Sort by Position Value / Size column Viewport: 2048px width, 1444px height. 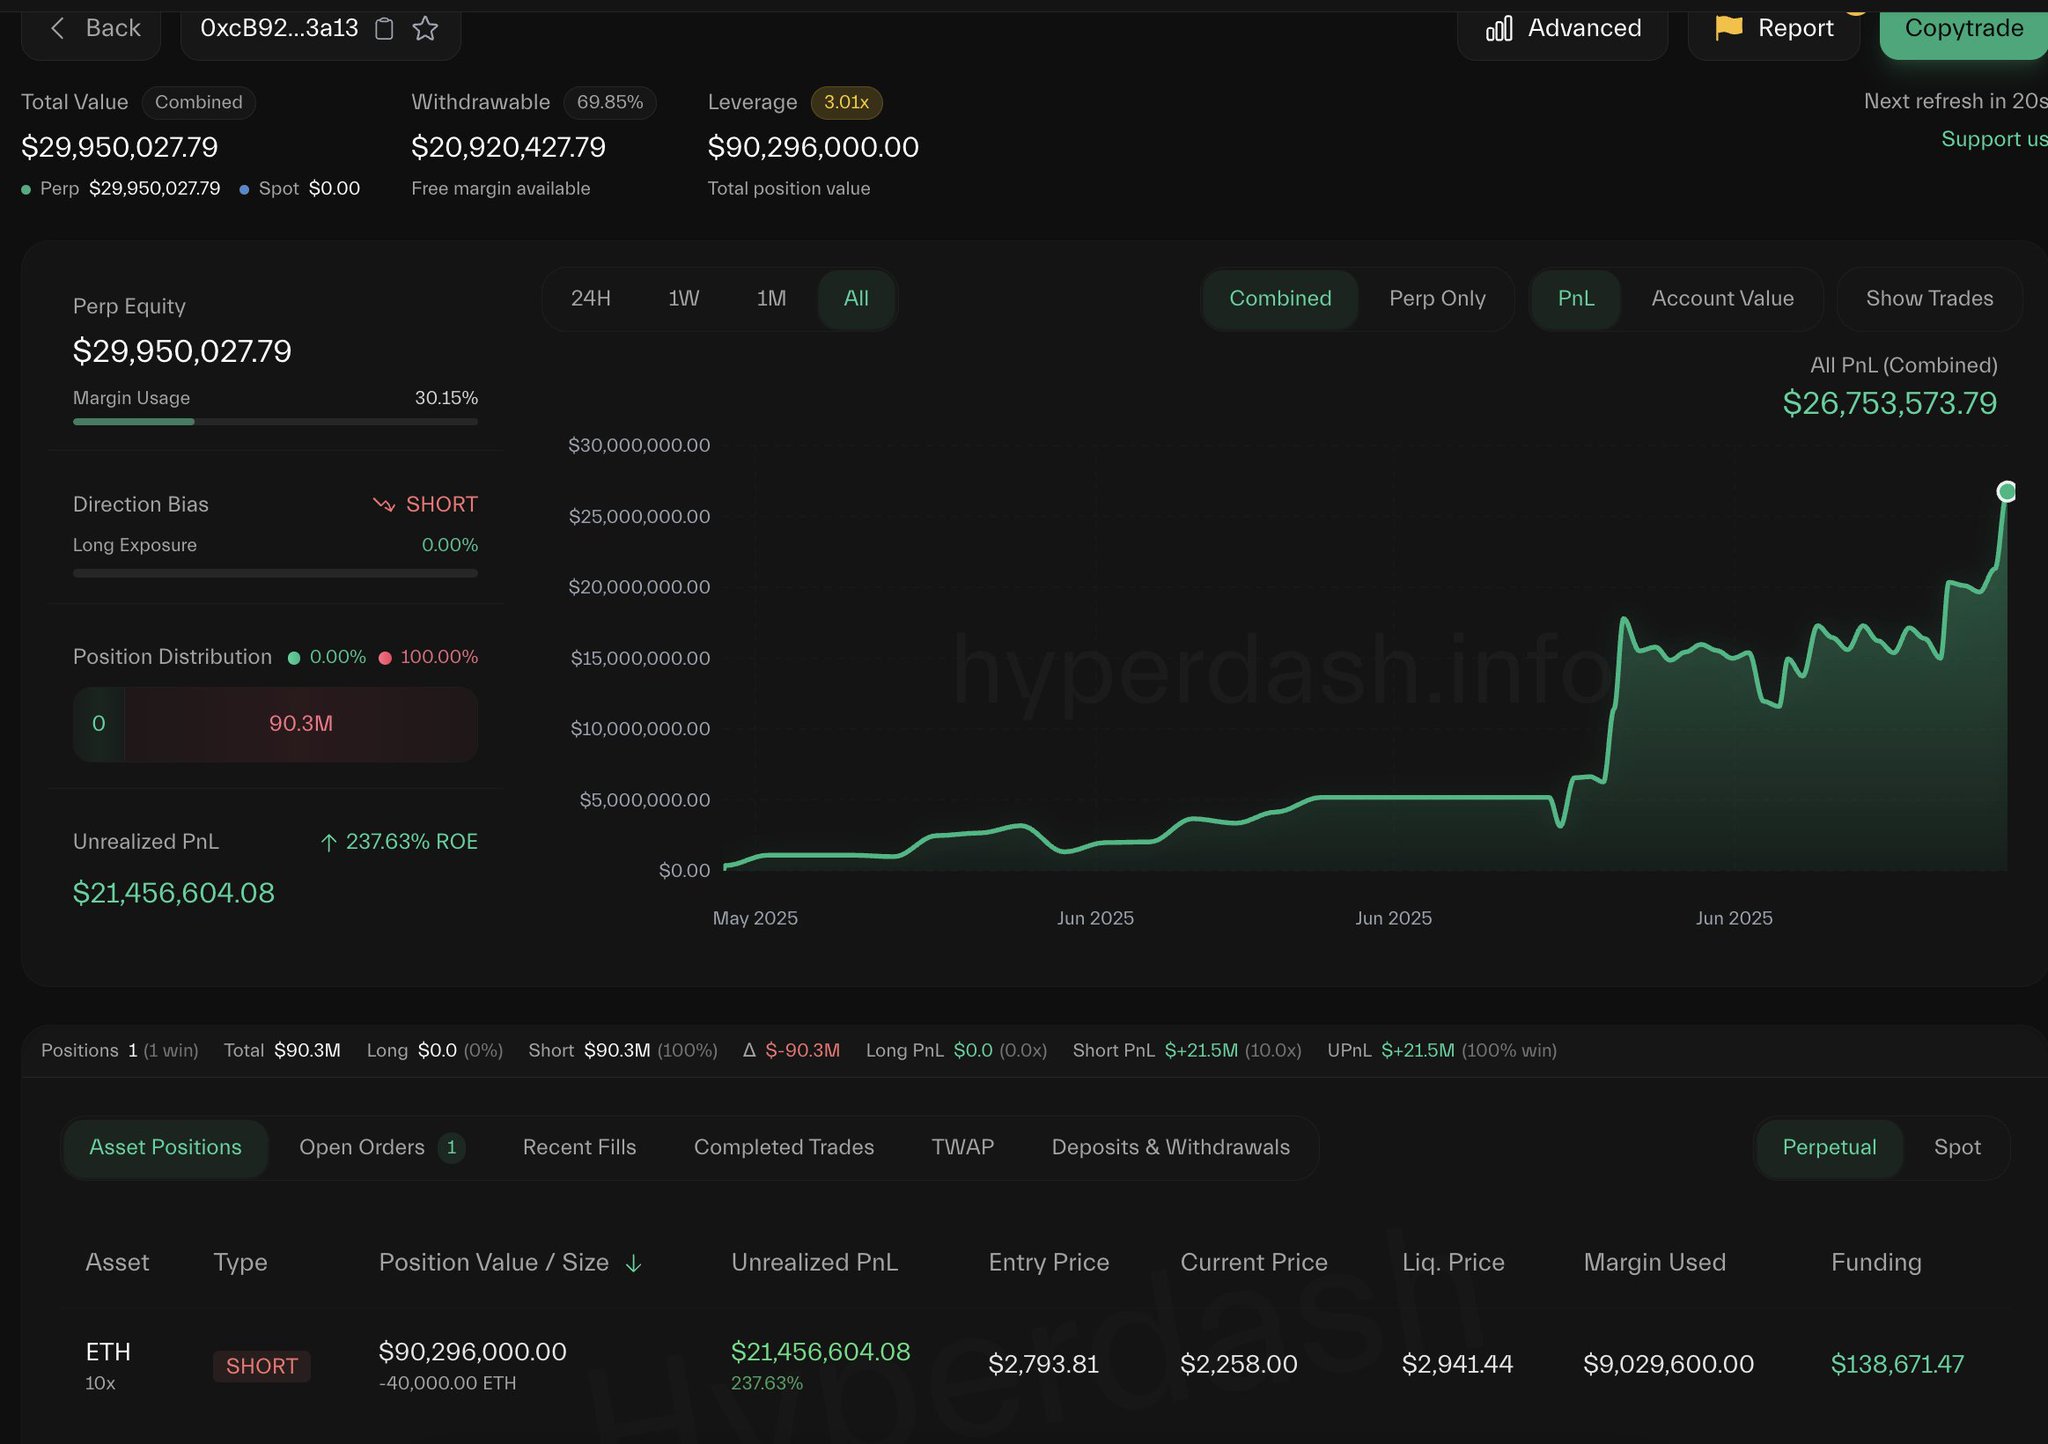(494, 1263)
